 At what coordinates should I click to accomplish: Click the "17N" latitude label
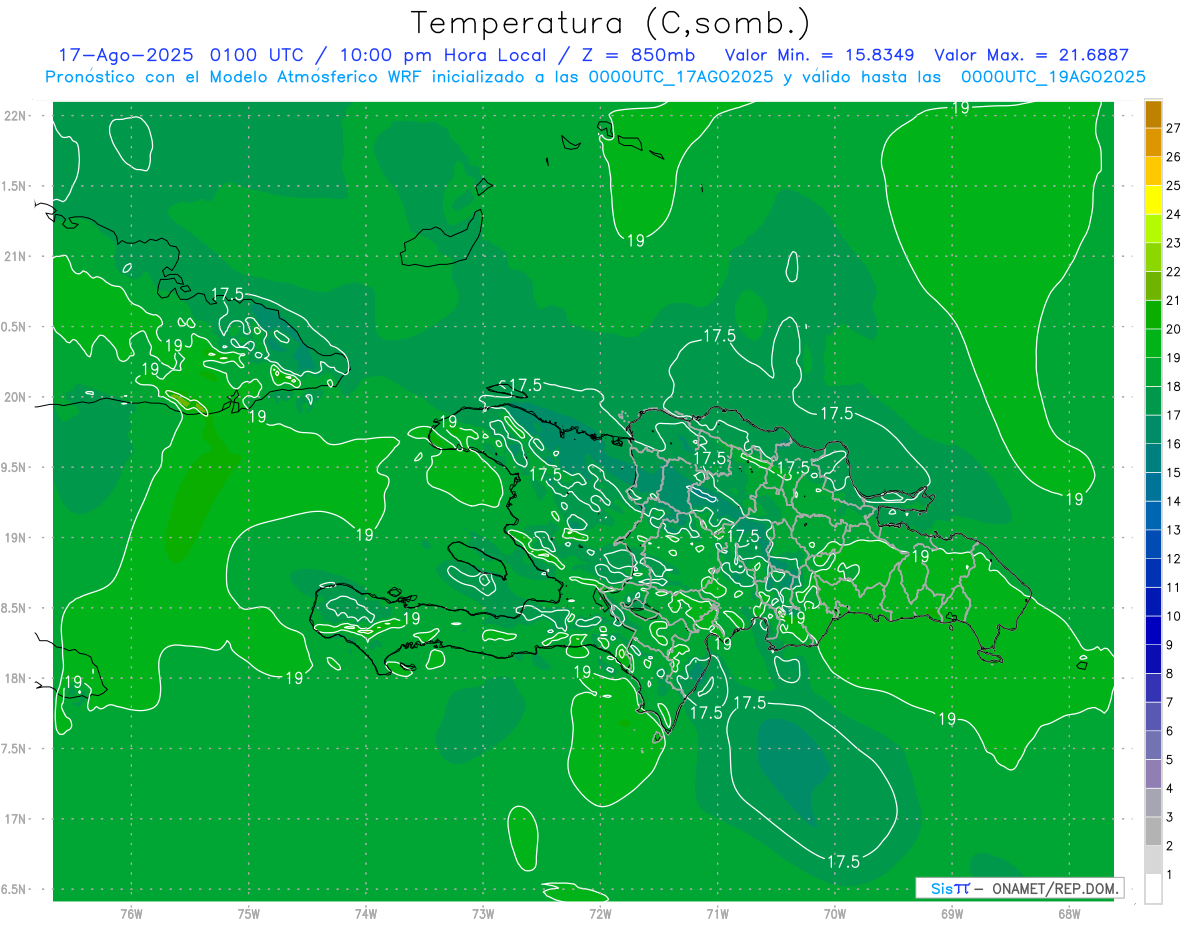pos(17,819)
